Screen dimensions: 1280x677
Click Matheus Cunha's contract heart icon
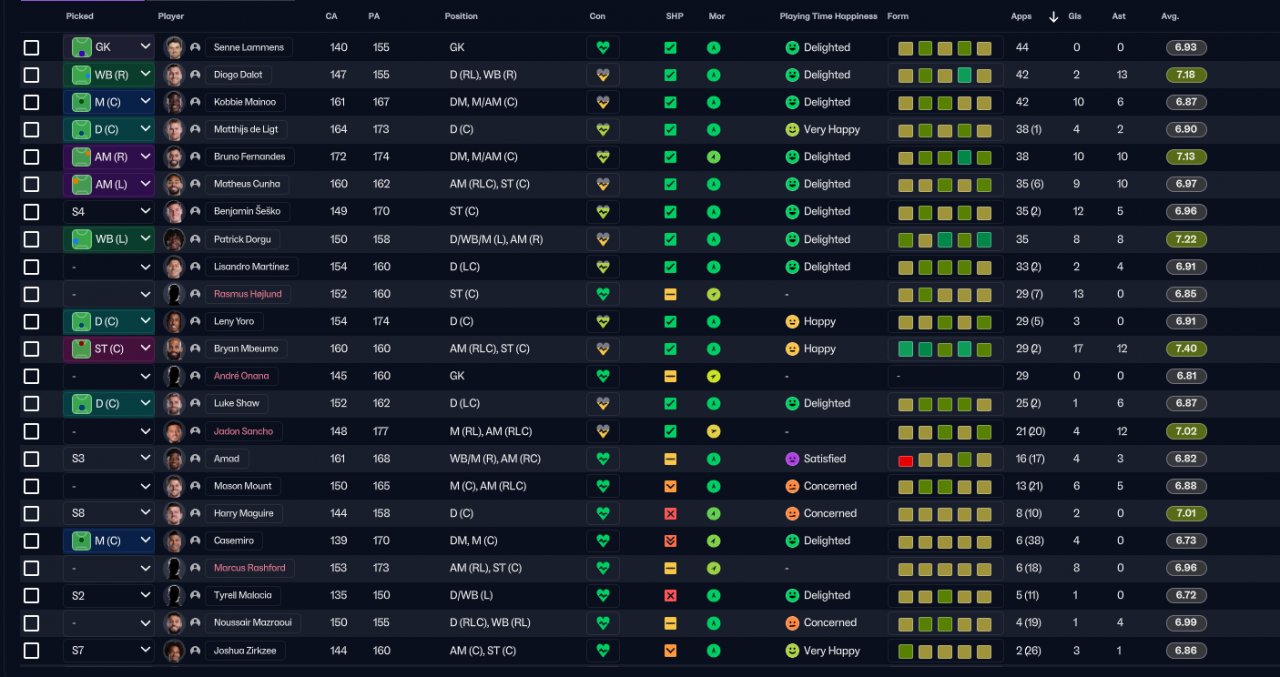coord(602,184)
